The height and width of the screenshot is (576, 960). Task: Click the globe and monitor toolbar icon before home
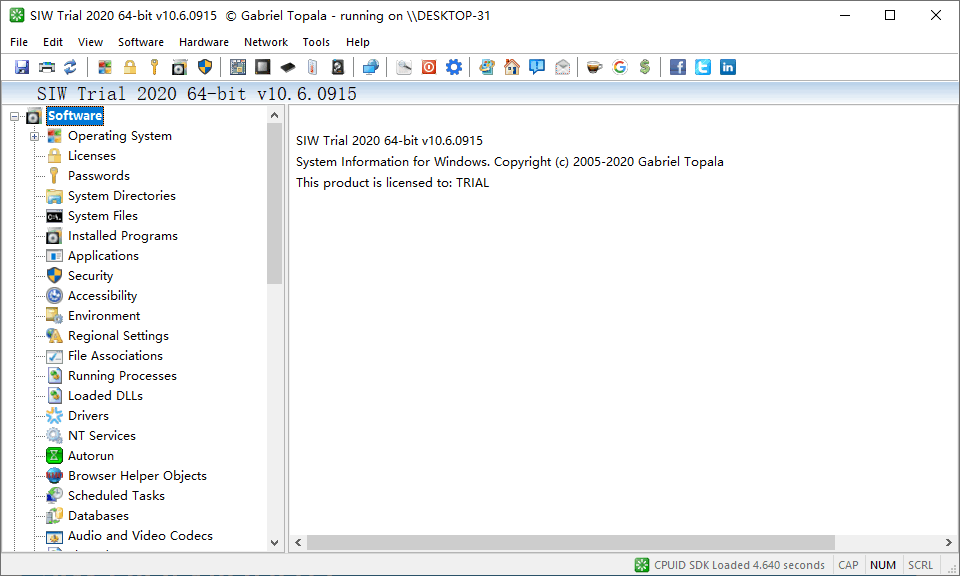(487, 67)
